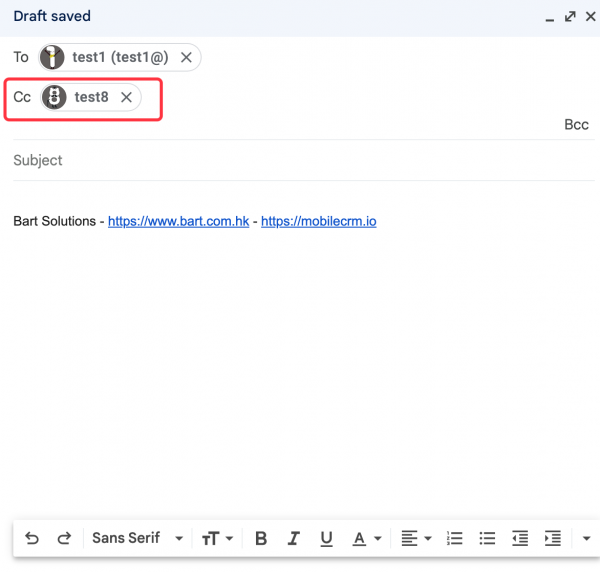Insert a bulleted list
Image resolution: width=600 pixels, height=572 pixels.
(x=487, y=538)
